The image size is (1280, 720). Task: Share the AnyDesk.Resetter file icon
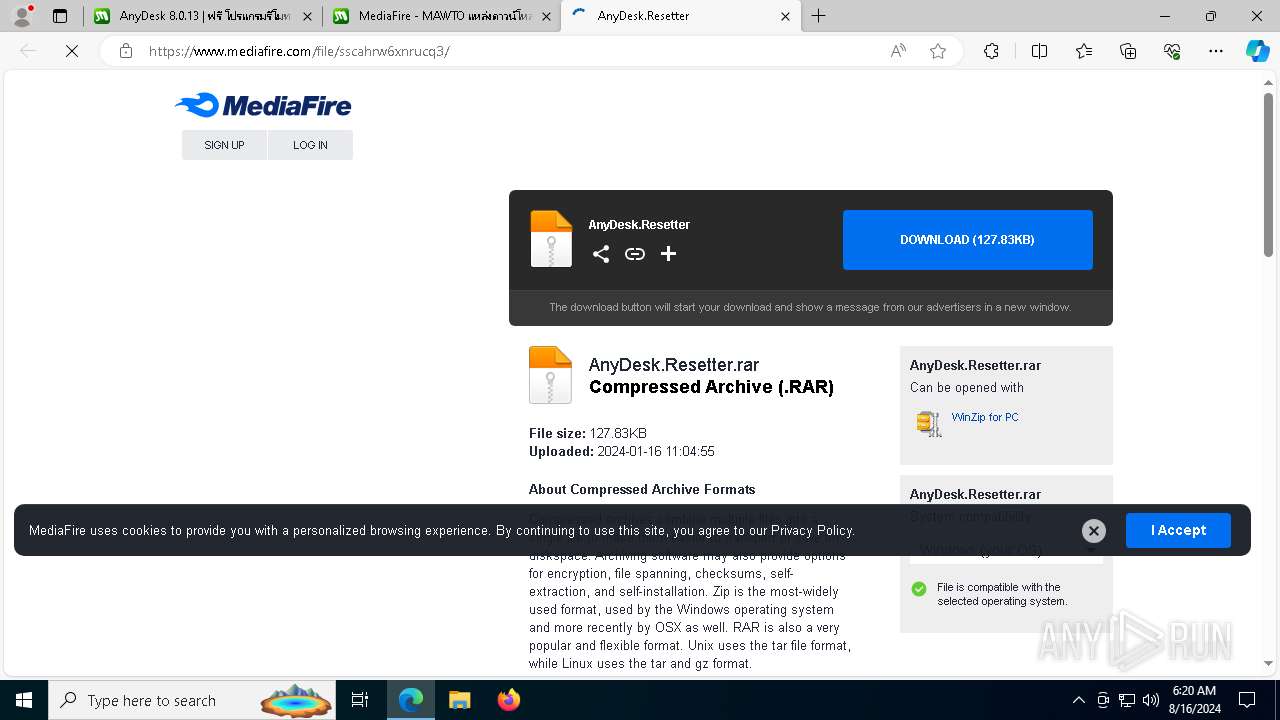point(601,254)
